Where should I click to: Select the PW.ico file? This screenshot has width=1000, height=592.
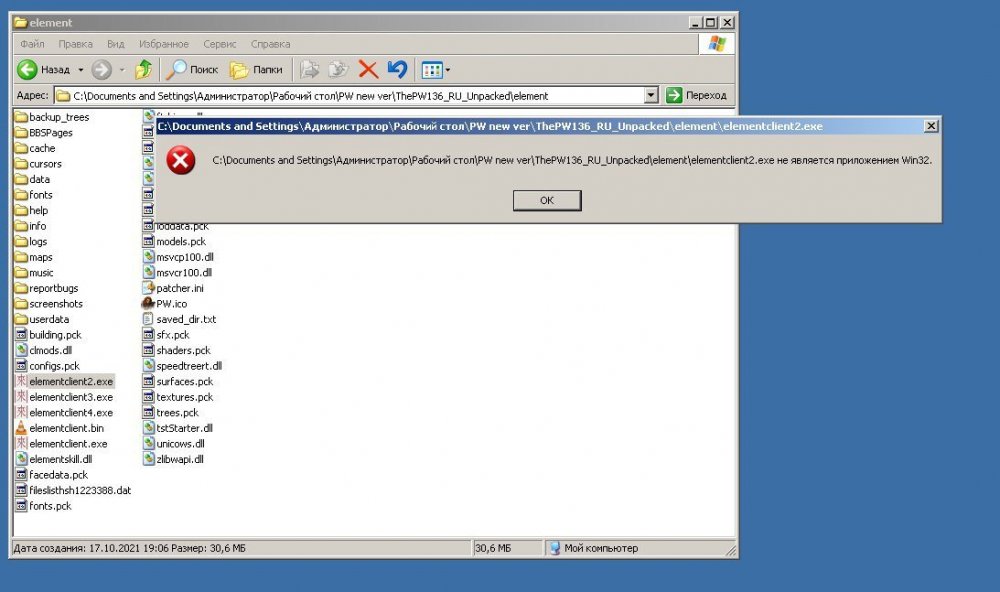tap(171, 304)
